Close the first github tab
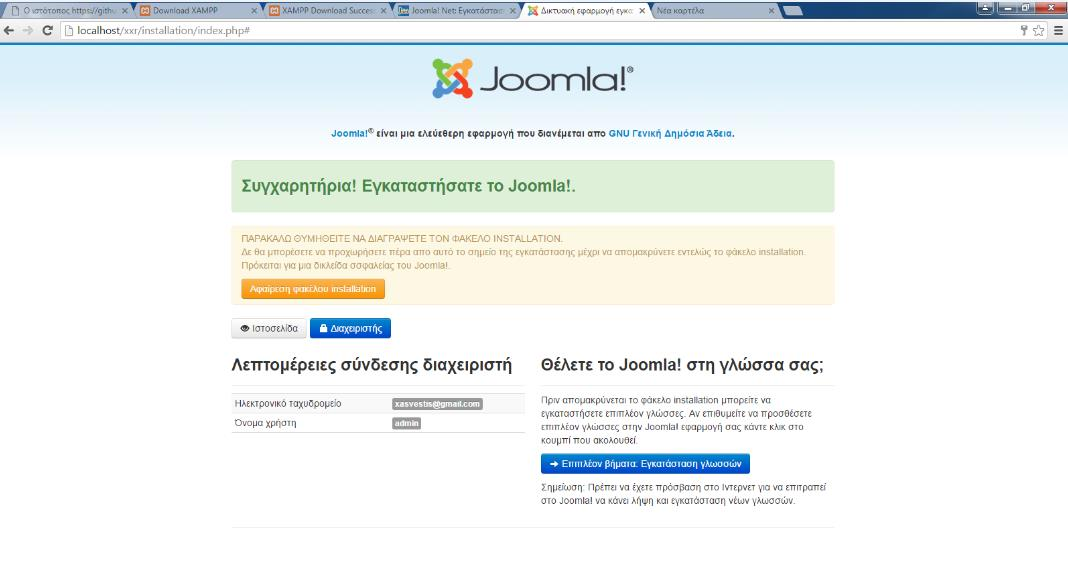The image size is (1068, 566). [x=125, y=11]
